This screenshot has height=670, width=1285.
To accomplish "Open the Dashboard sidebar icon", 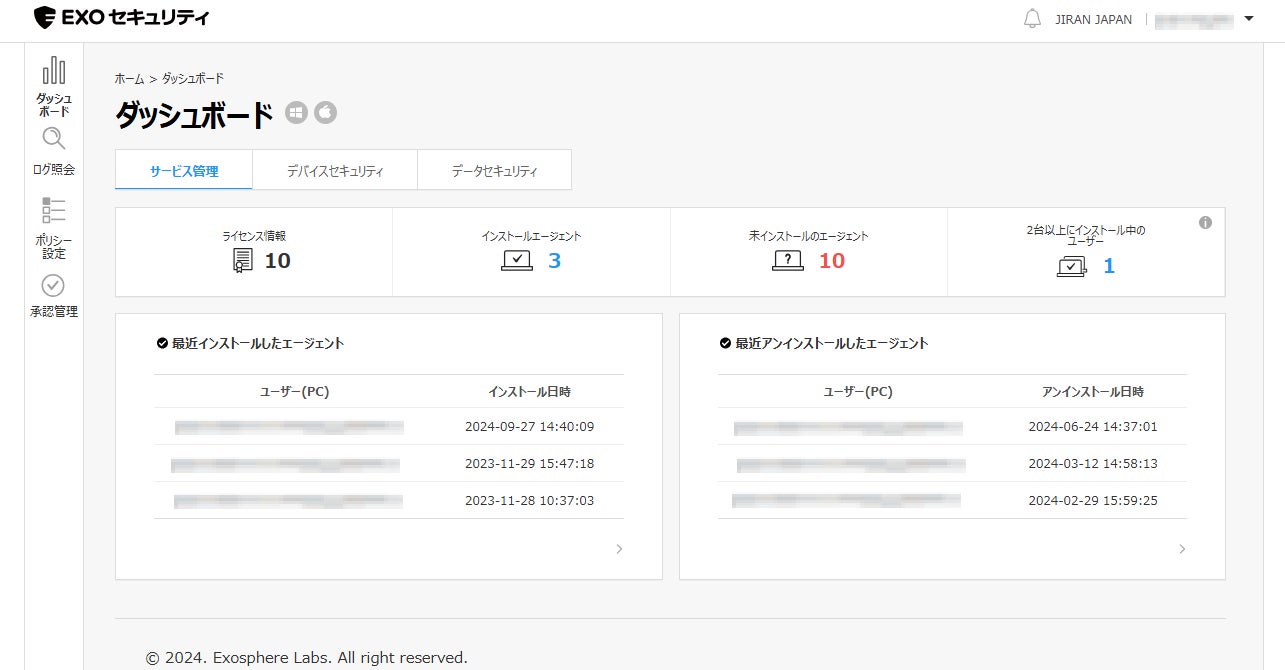I will (x=53, y=72).
